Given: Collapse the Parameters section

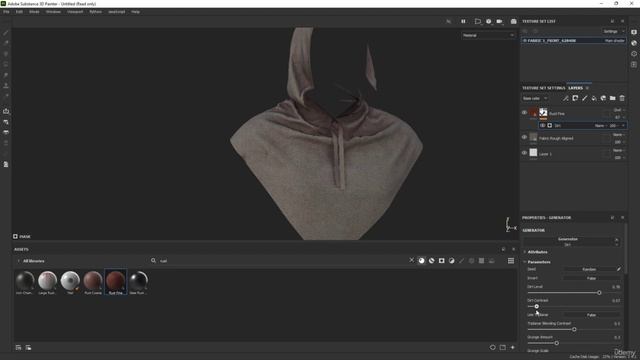Looking at the screenshot, I should (538, 262).
